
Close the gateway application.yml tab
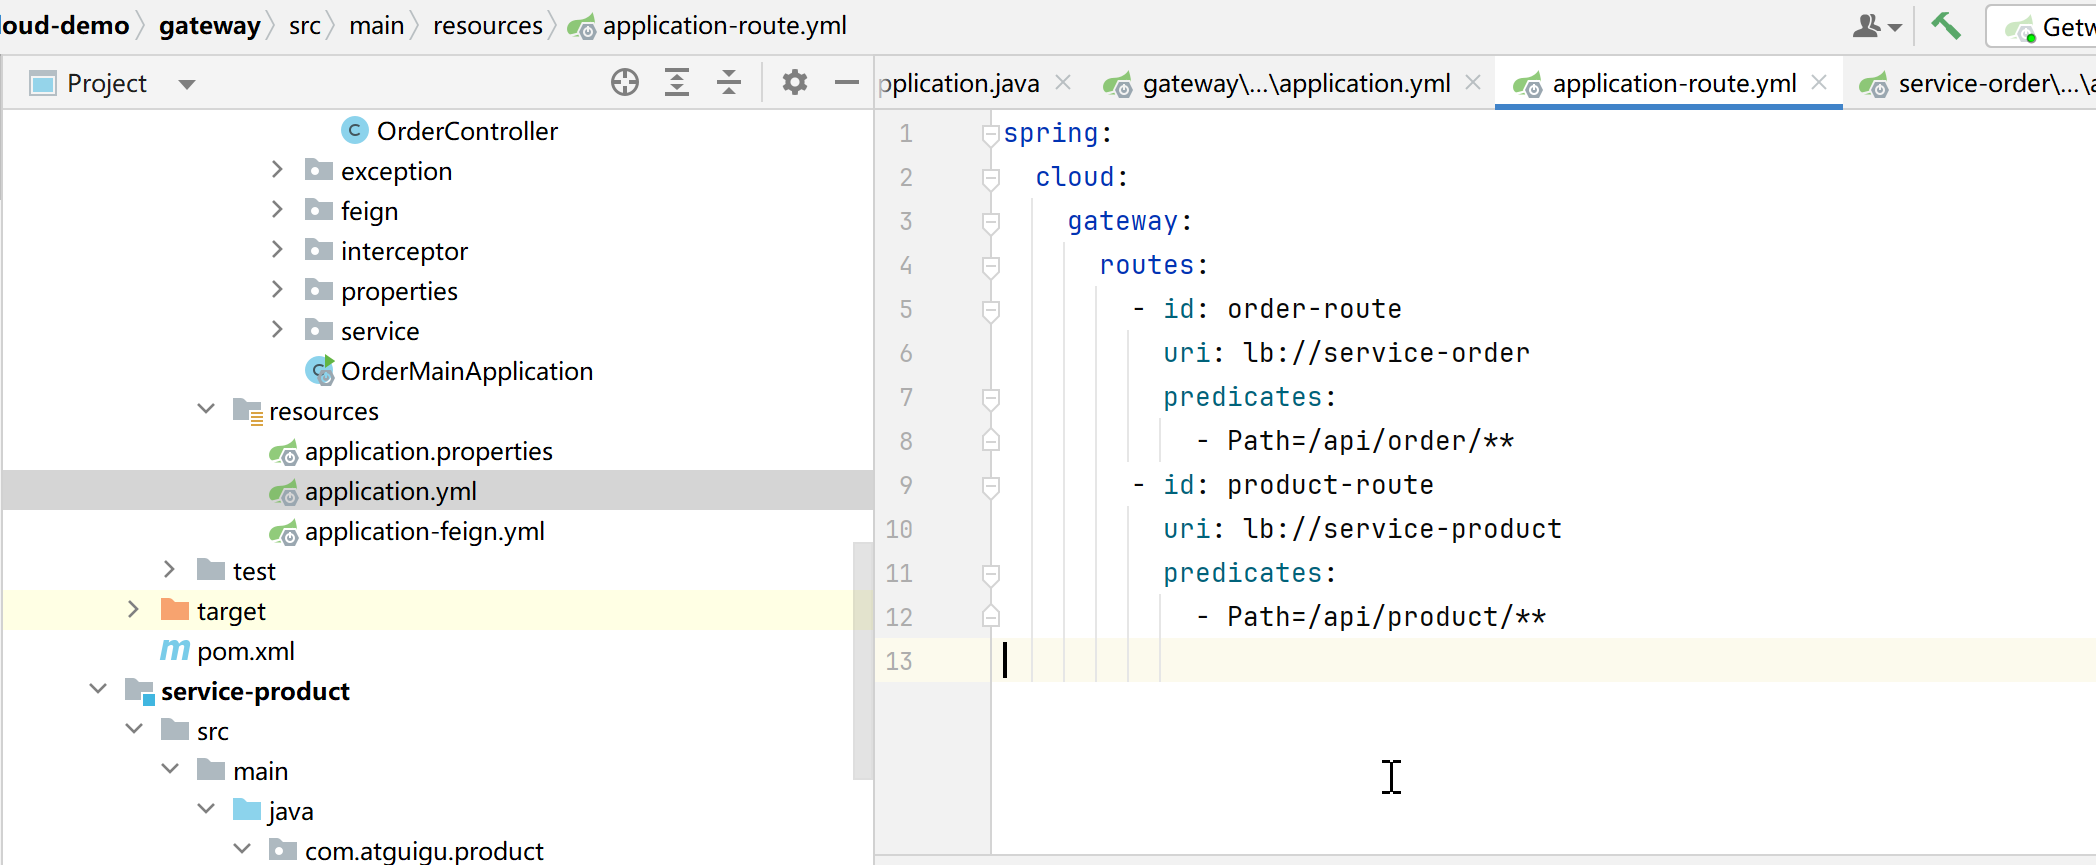1473,83
